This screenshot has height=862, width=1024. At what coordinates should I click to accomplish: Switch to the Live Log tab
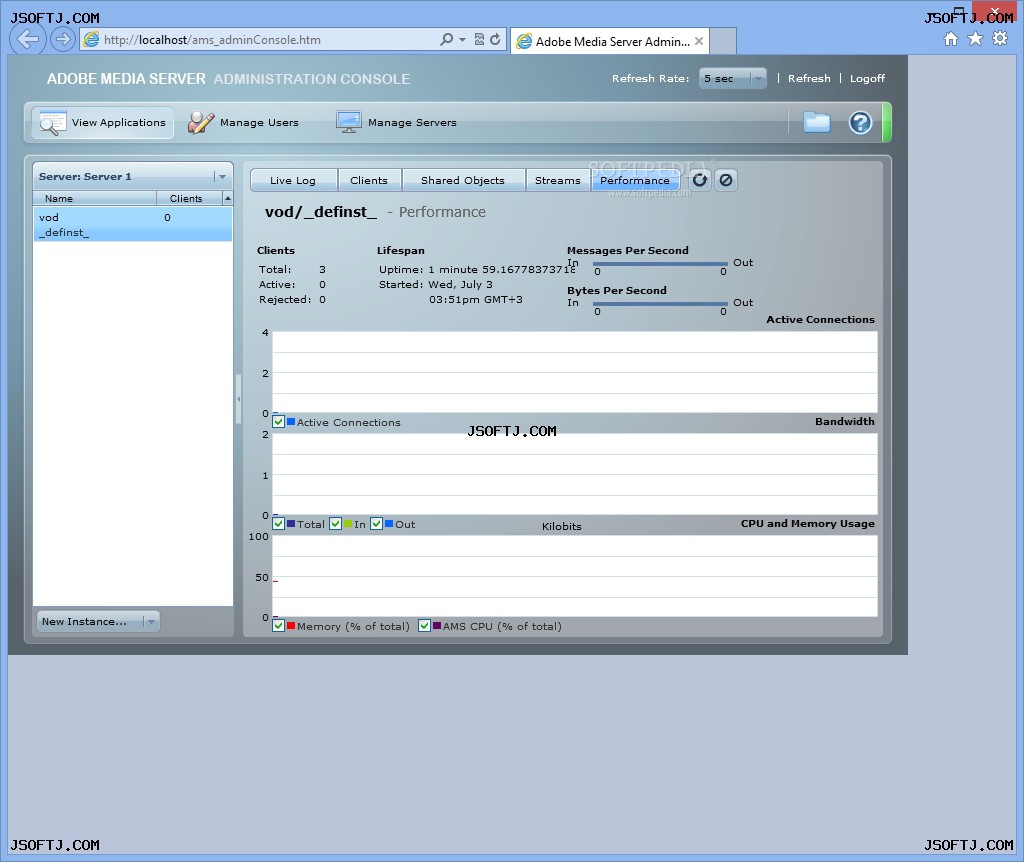[293, 180]
